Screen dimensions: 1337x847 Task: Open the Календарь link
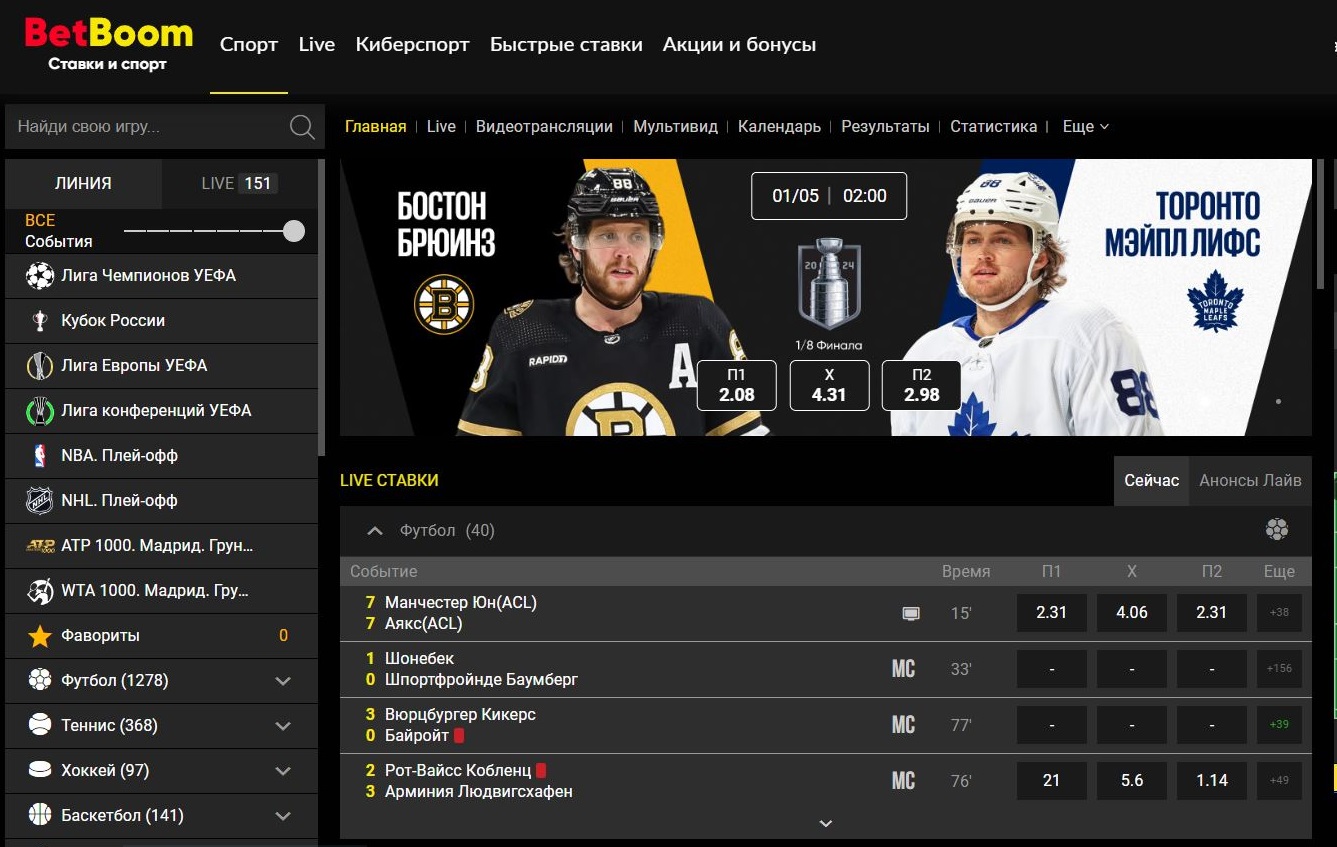[779, 127]
